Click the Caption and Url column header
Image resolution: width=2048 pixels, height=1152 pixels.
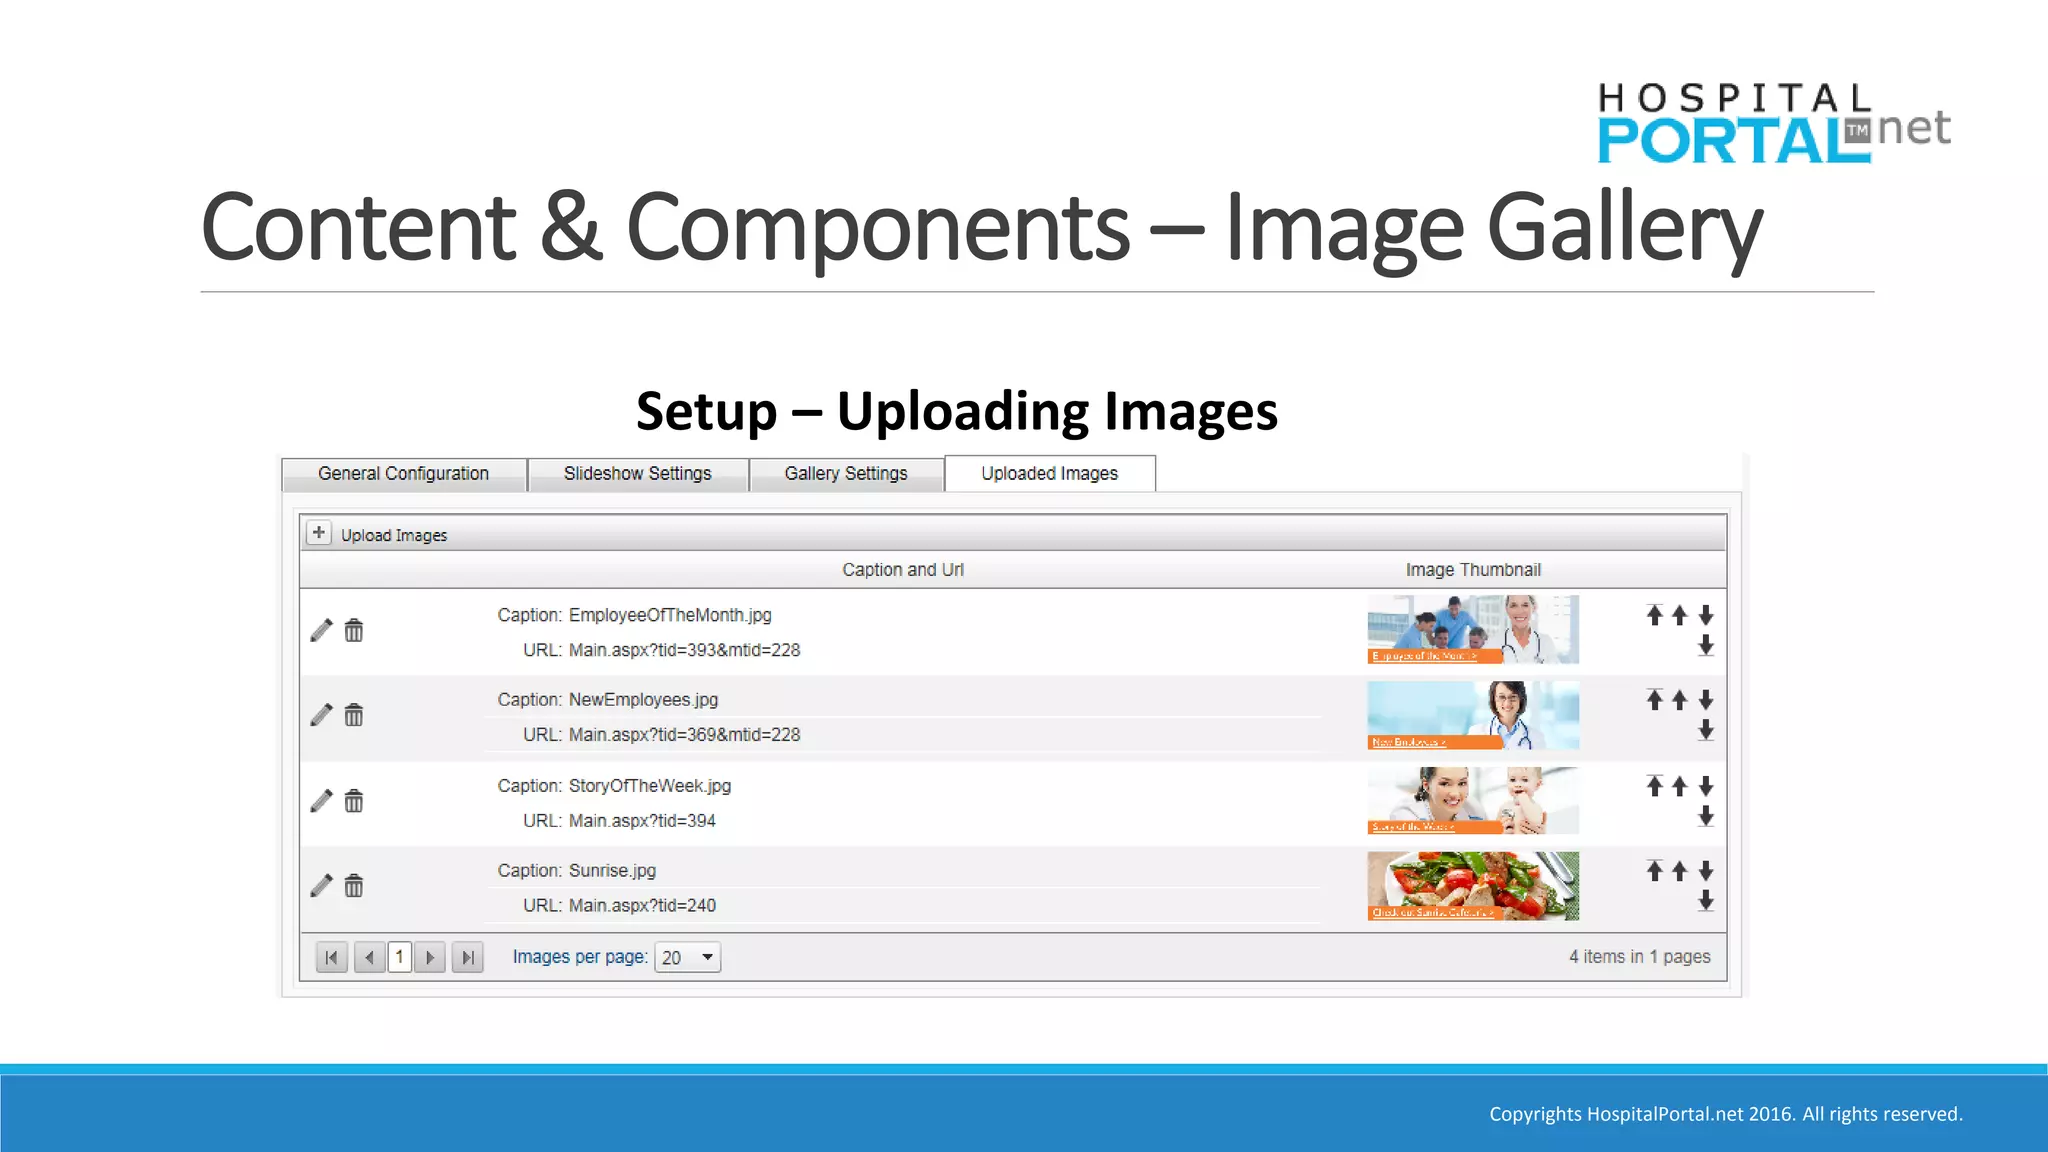903,570
